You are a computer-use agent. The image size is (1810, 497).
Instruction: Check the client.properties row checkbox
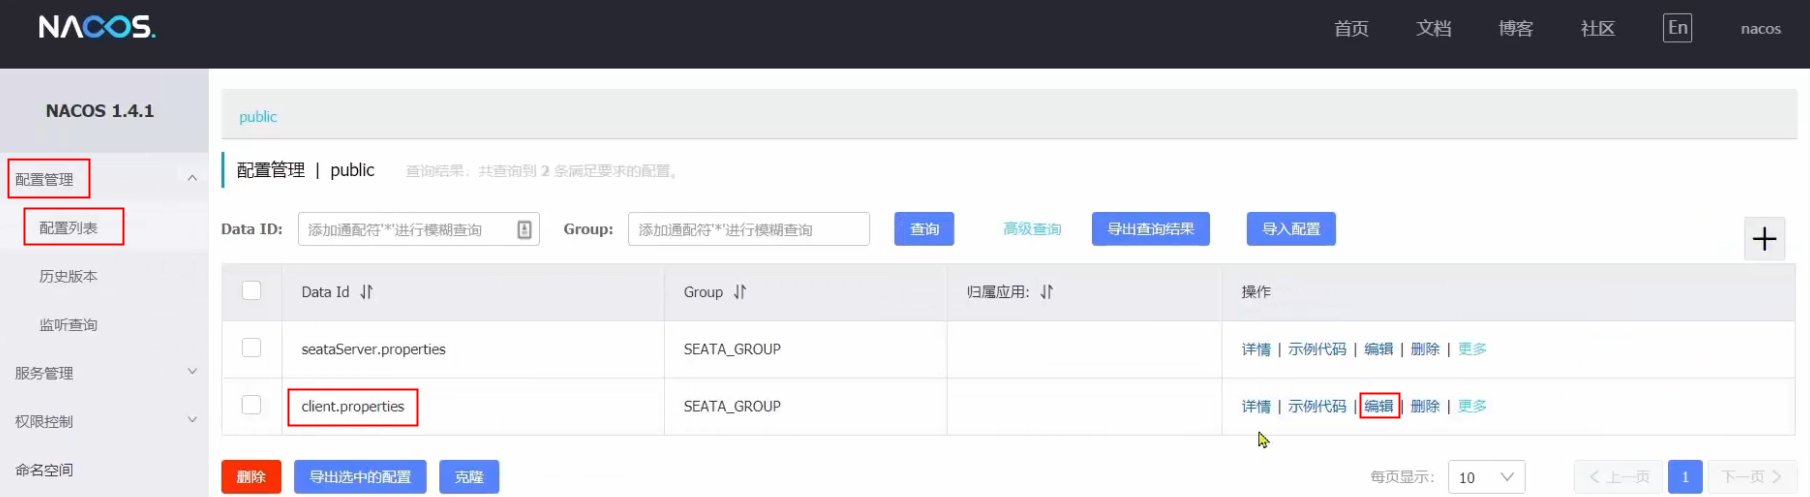point(251,404)
